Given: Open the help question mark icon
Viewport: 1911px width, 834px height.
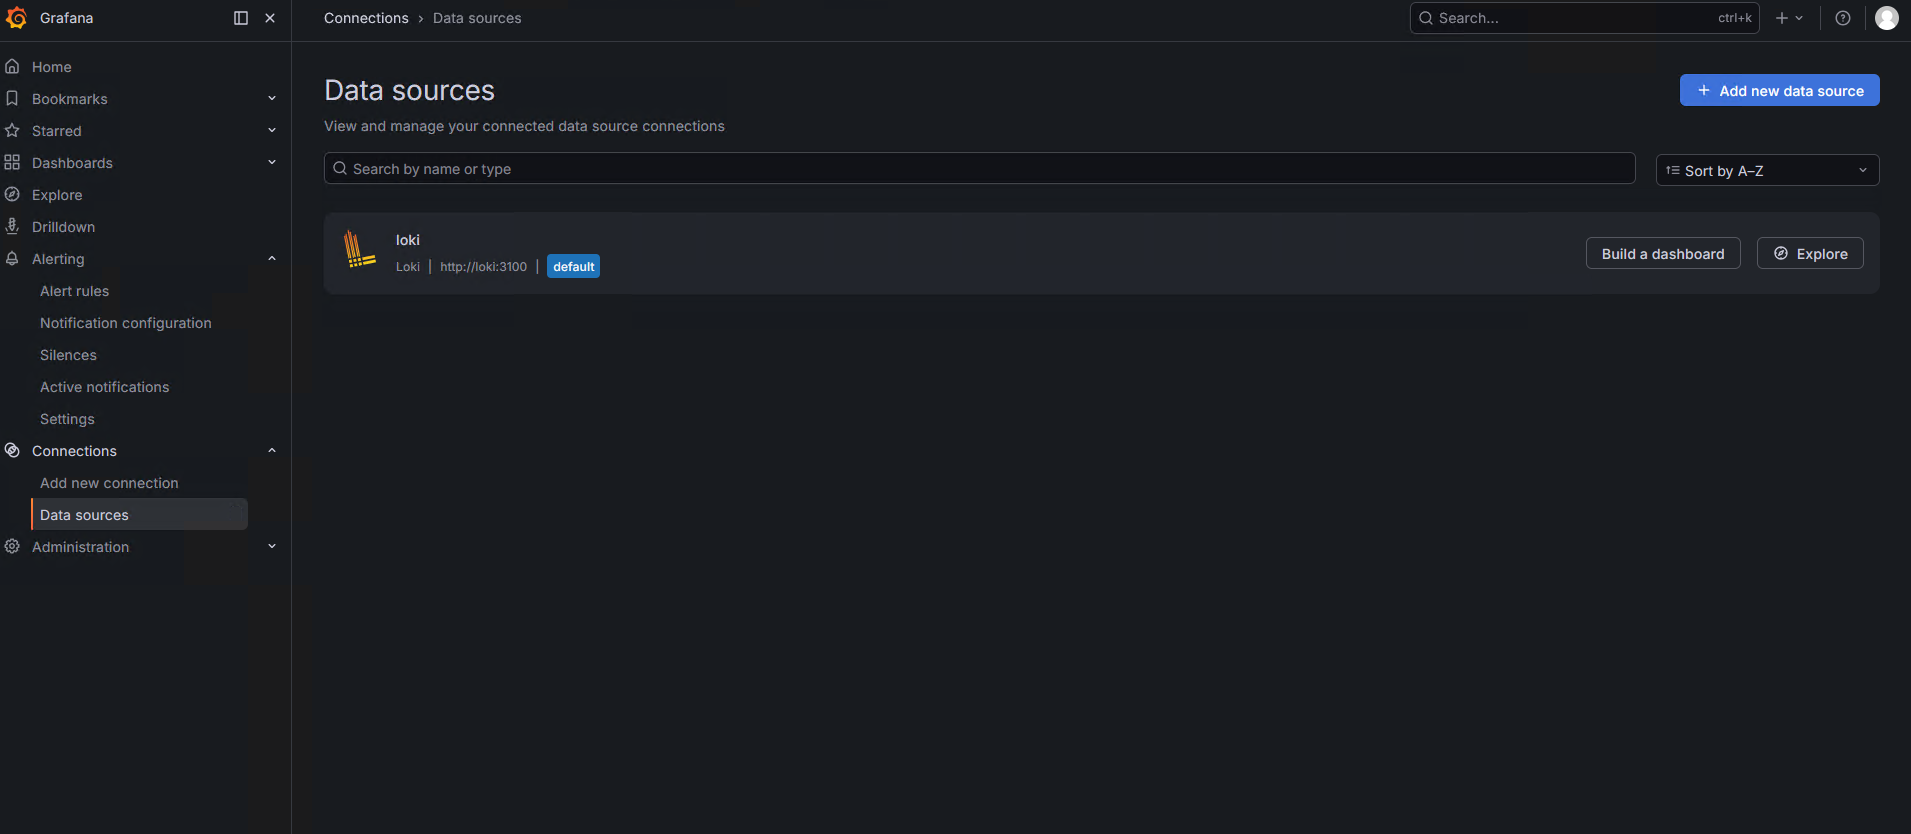Looking at the screenshot, I should [x=1843, y=18].
